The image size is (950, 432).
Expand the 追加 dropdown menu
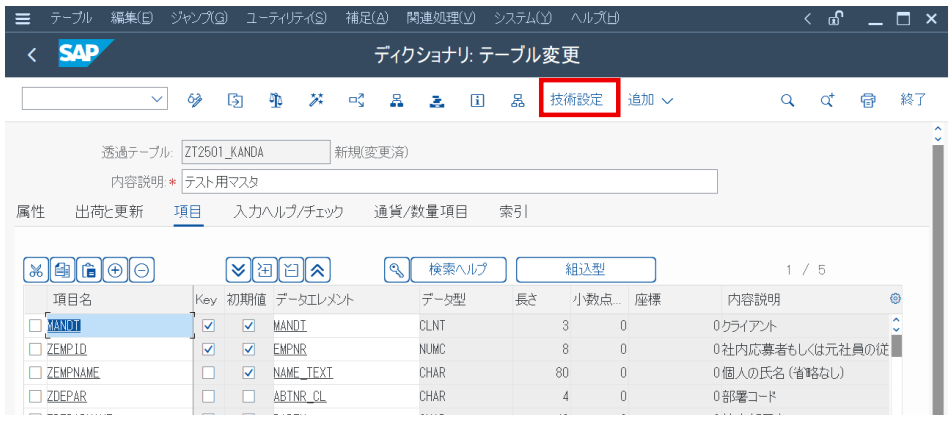(650, 101)
